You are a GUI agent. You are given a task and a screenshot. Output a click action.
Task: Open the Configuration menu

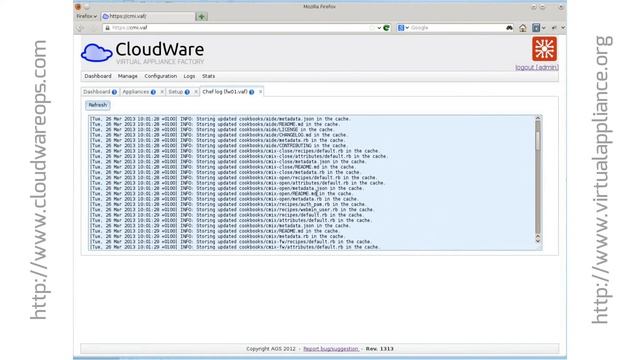(160, 76)
